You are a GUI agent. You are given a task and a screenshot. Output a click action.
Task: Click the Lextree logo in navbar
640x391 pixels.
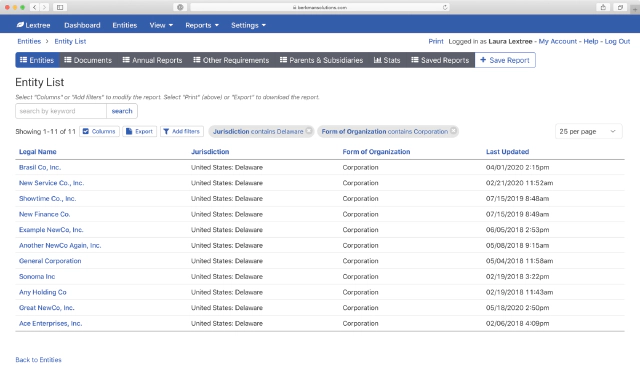tap(33, 25)
